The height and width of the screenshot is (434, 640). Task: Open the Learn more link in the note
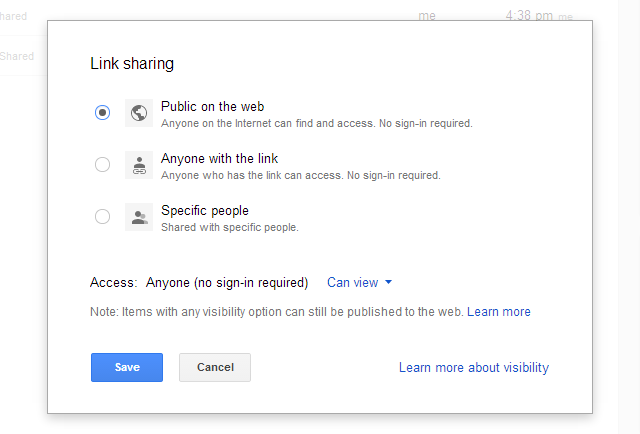(x=499, y=312)
